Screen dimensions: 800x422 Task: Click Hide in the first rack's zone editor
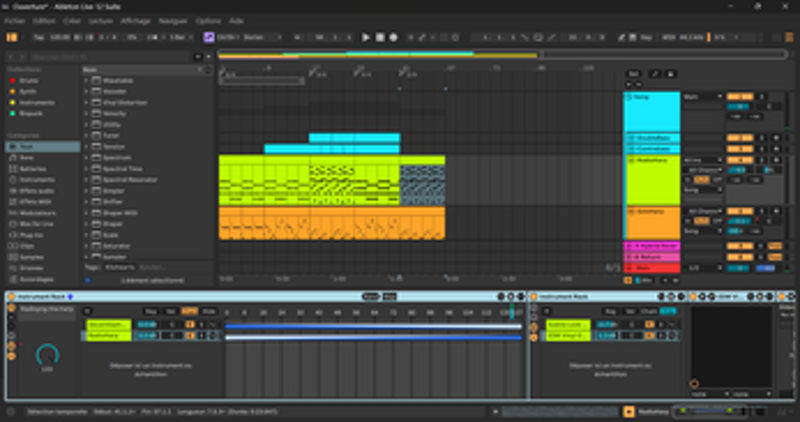(208, 311)
